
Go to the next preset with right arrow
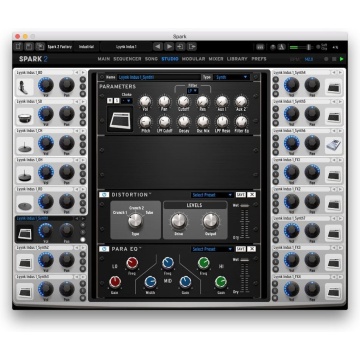click(169, 47)
